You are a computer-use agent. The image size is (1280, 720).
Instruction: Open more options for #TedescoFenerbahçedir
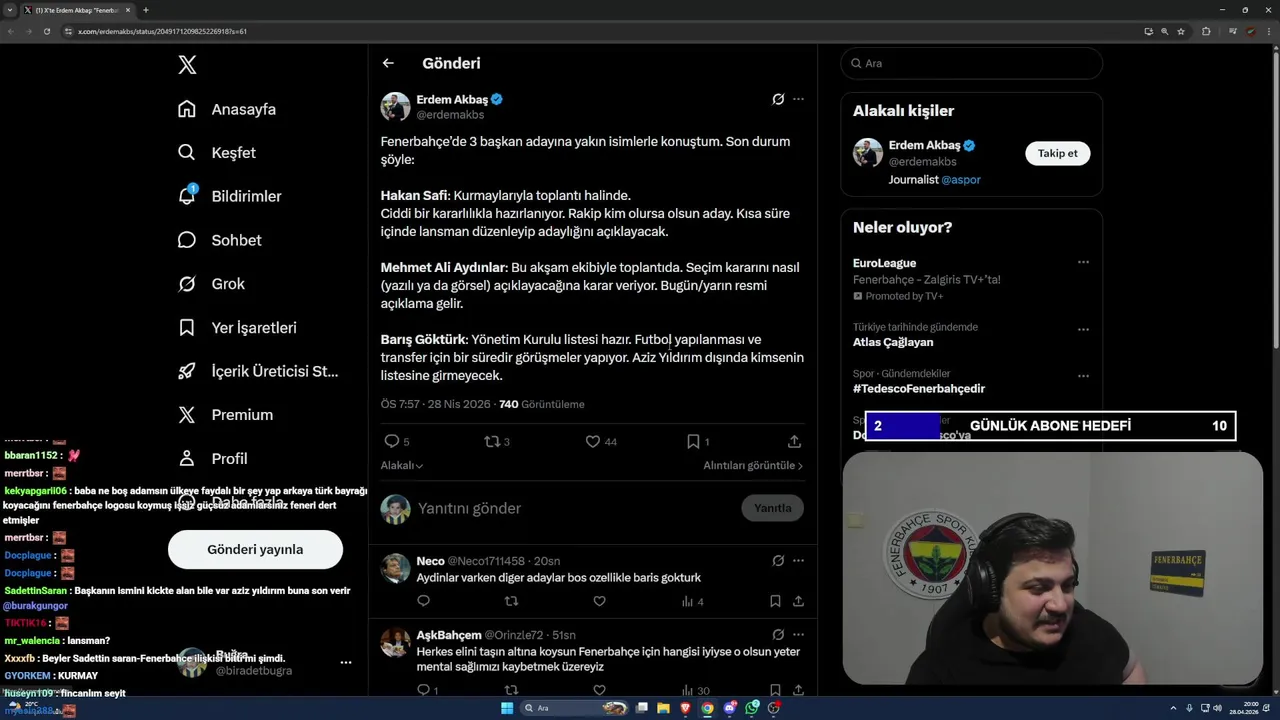pyautogui.click(x=1083, y=376)
